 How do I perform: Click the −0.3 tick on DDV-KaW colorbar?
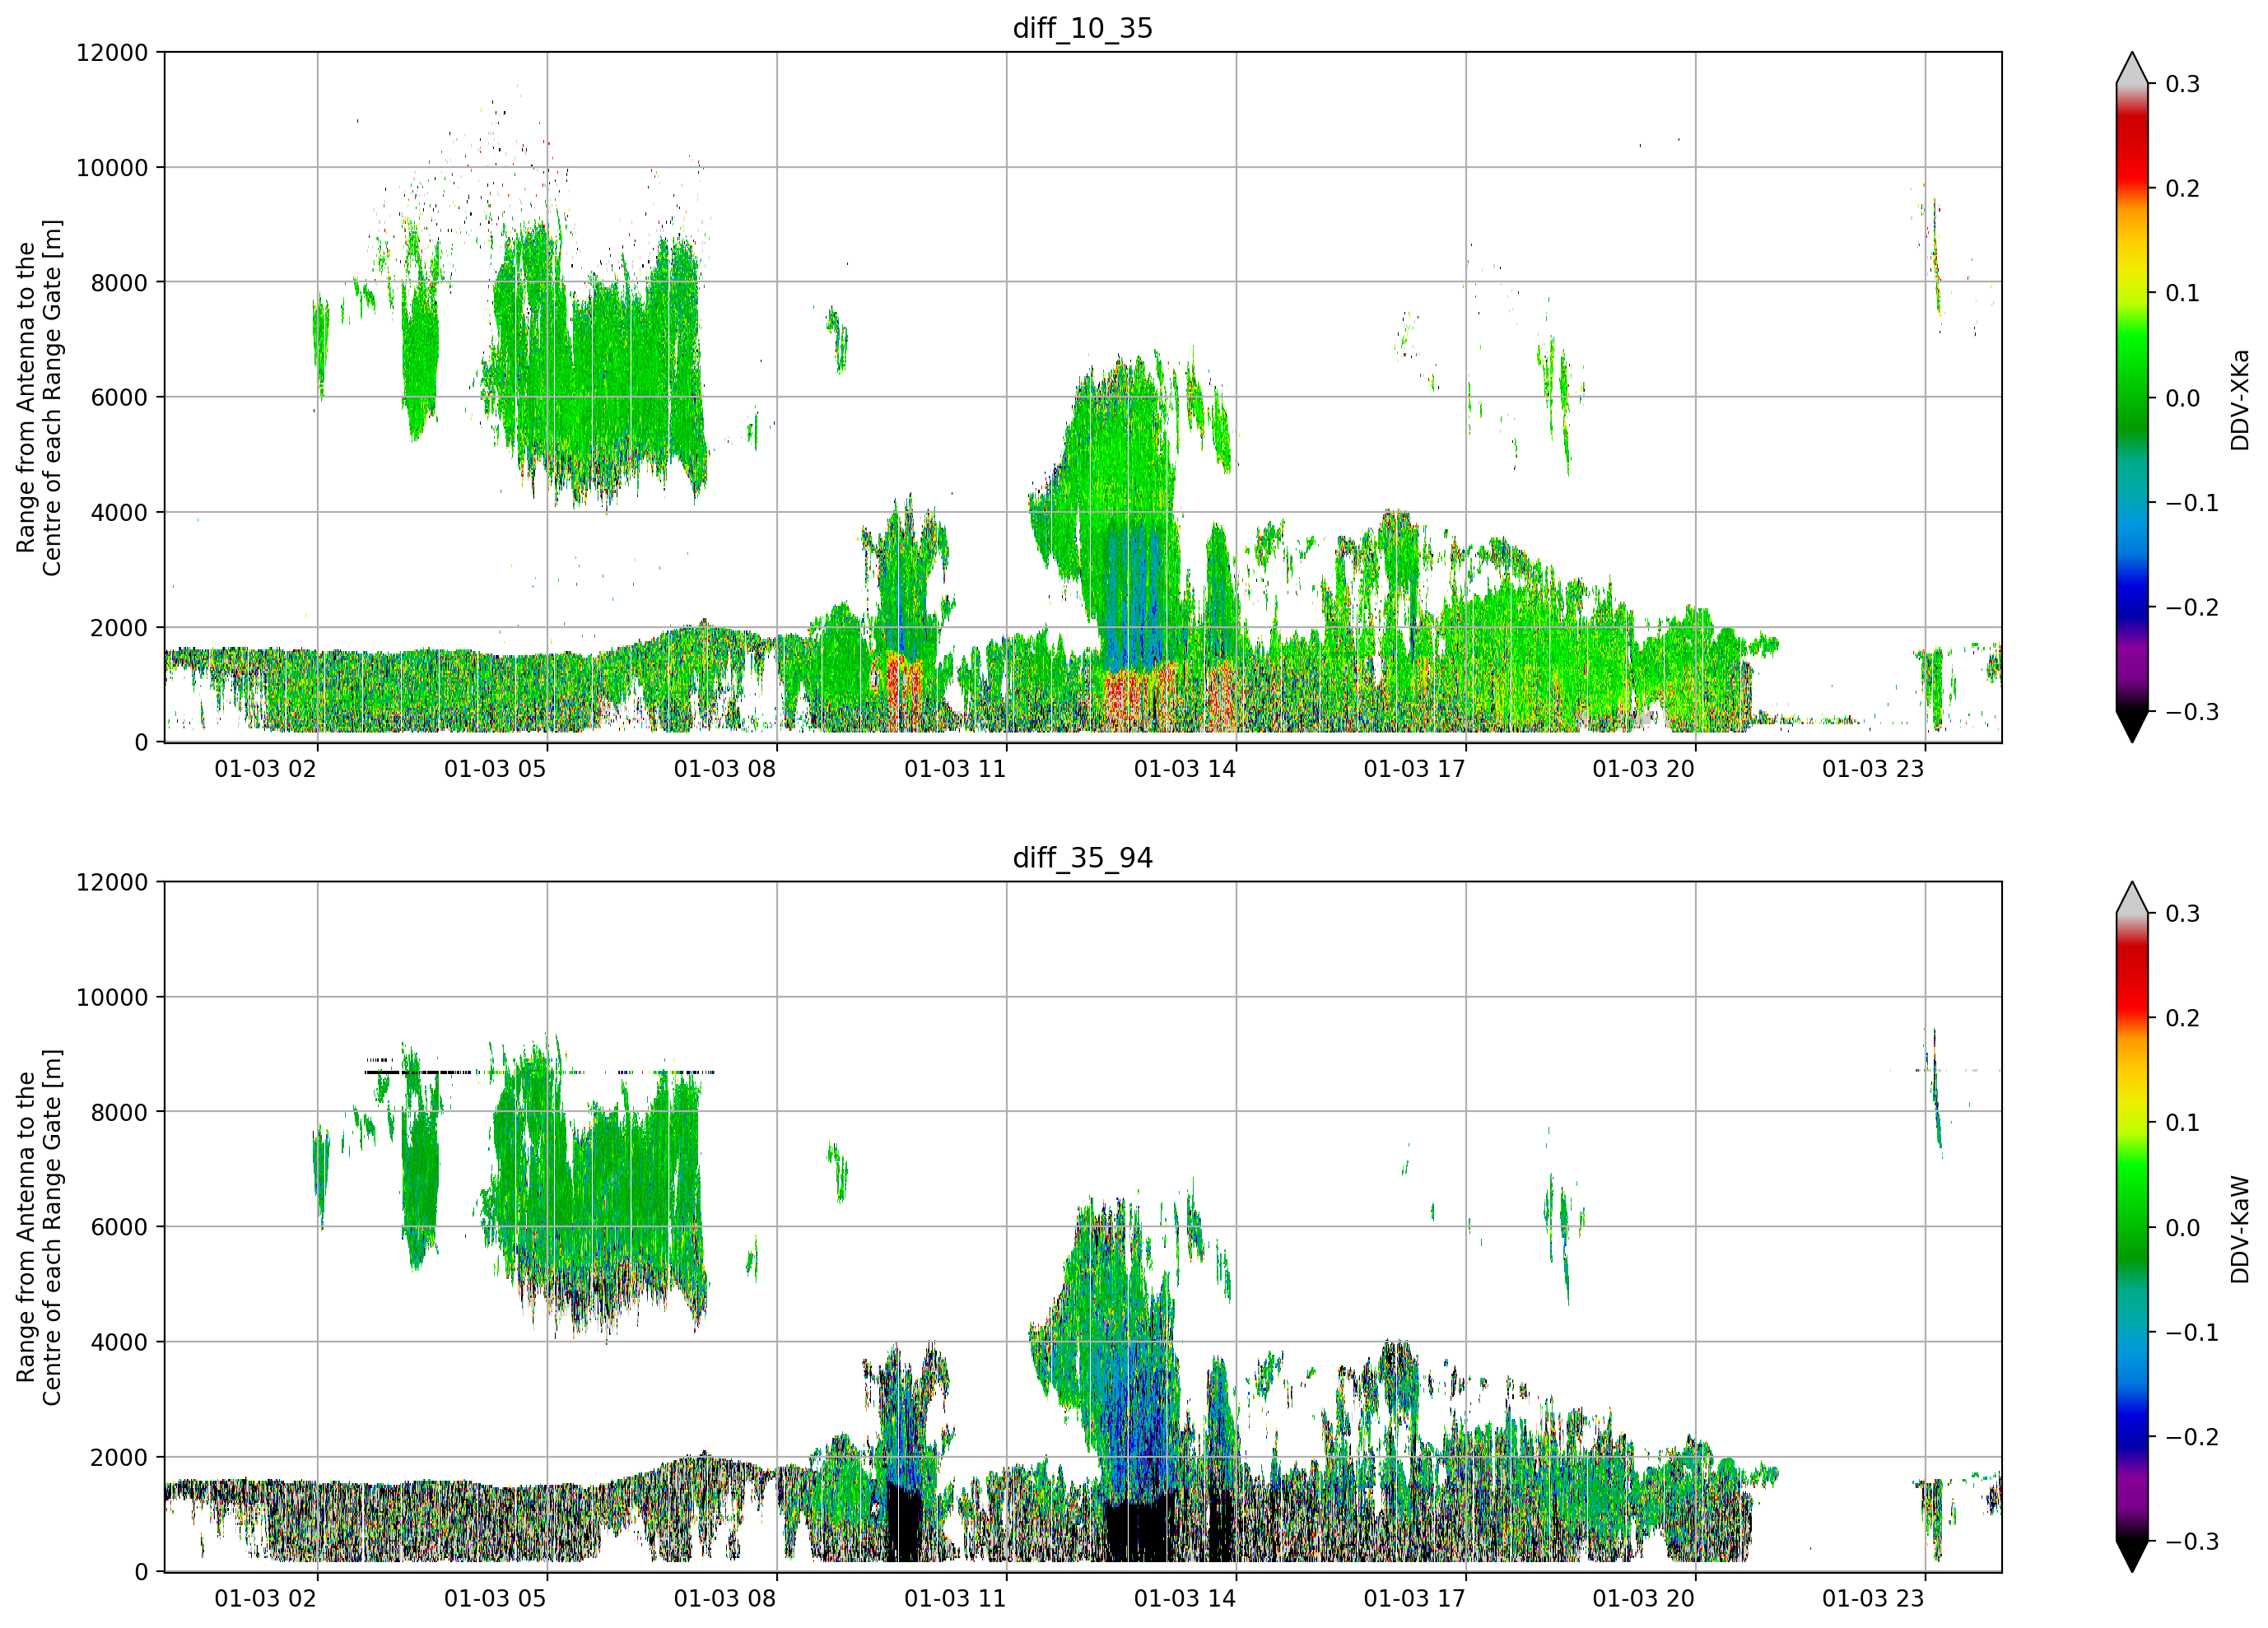pyautogui.click(x=2192, y=1541)
